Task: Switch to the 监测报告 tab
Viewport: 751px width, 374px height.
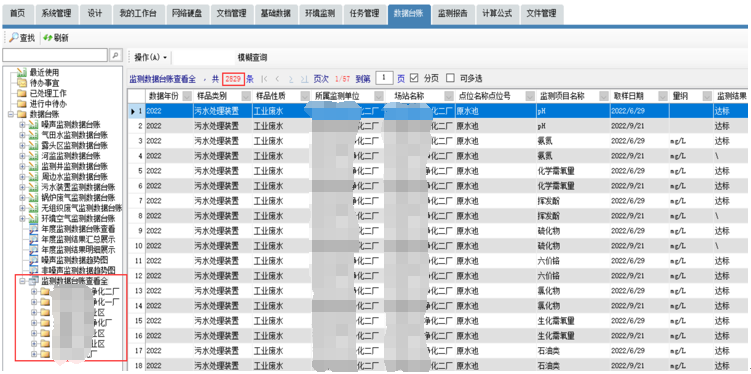Action: [x=453, y=13]
